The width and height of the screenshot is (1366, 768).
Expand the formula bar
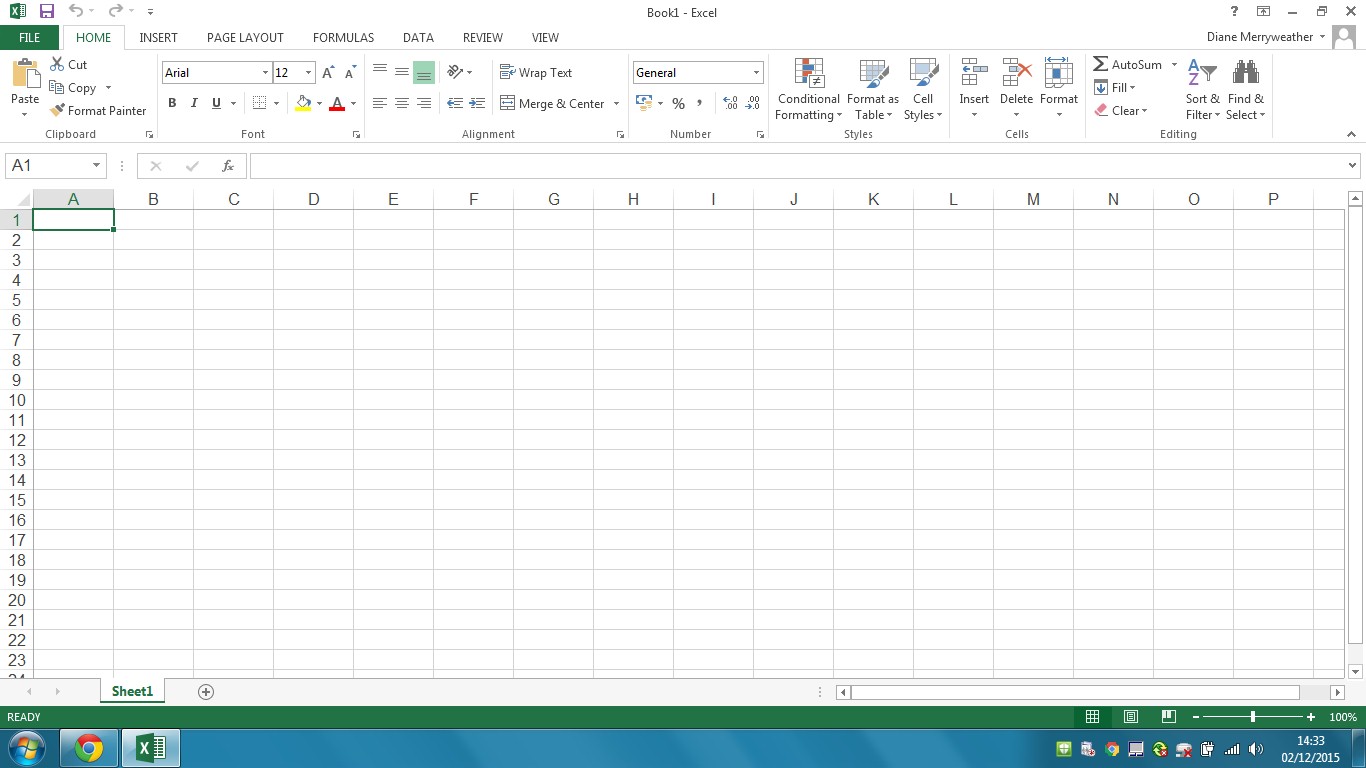click(x=1353, y=166)
